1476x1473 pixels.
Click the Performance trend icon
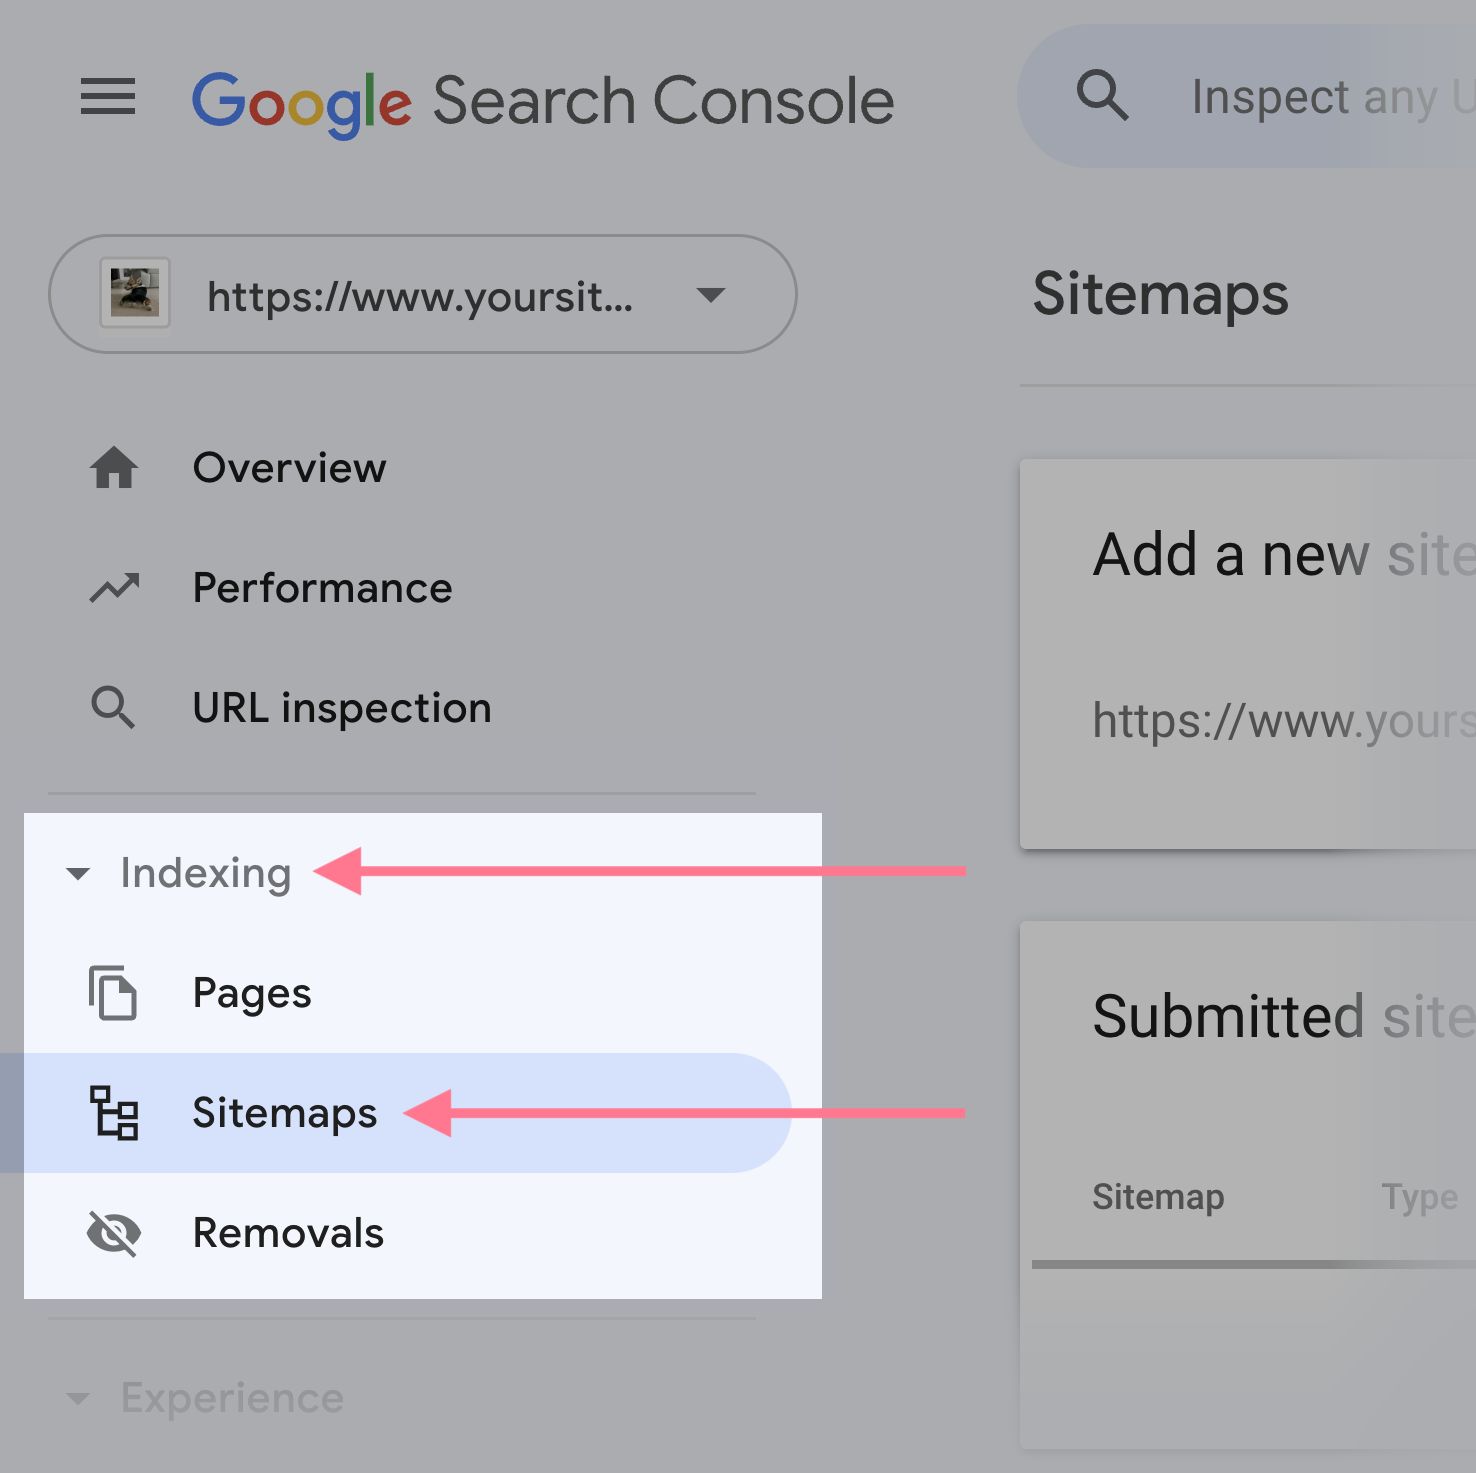click(114, 588)
